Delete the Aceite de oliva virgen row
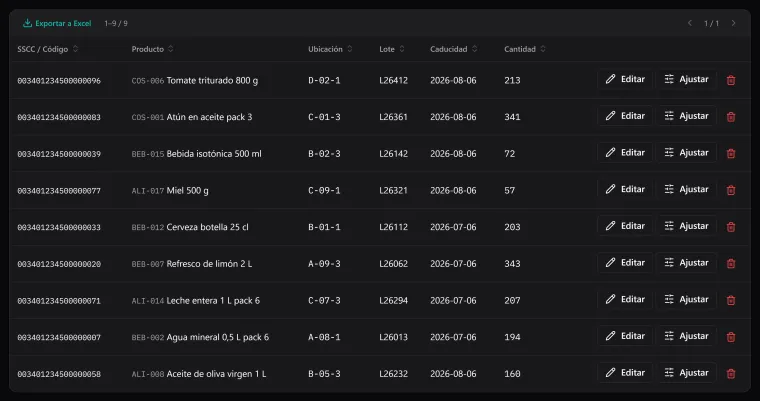This screenshot has height=401, width=760. (x=731, y=374)
